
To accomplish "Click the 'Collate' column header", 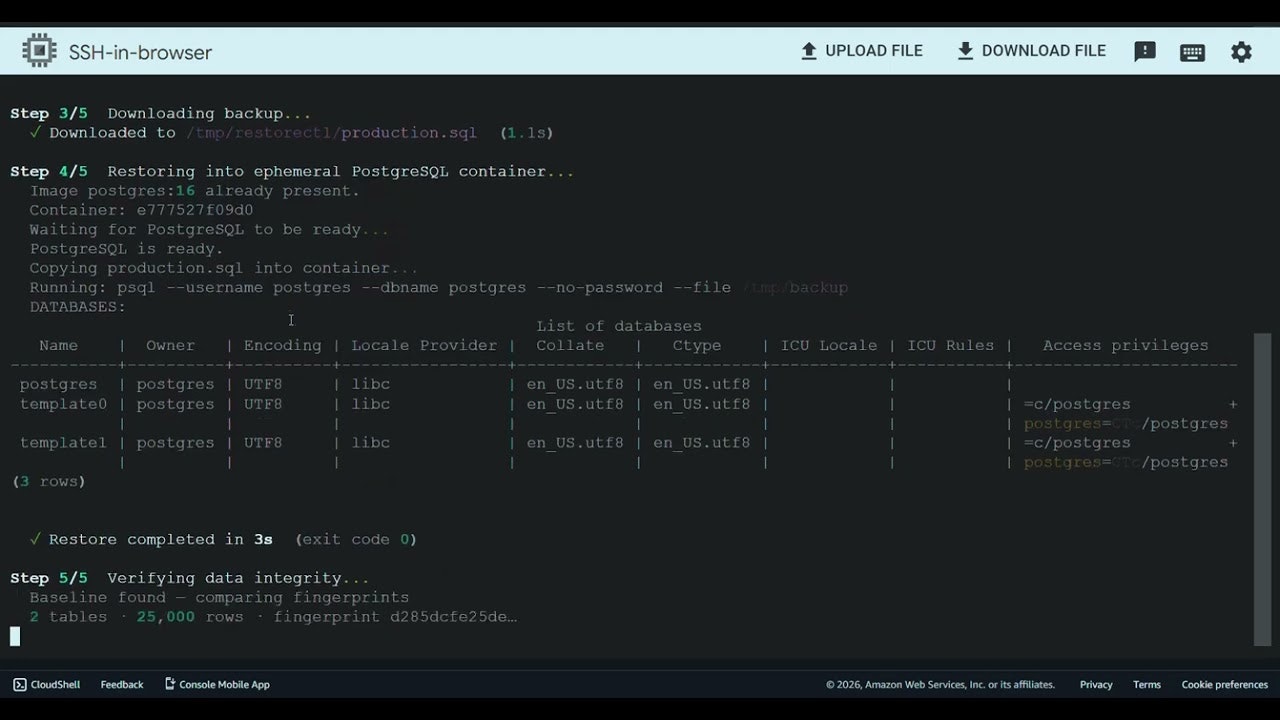I will coord(570,346).
